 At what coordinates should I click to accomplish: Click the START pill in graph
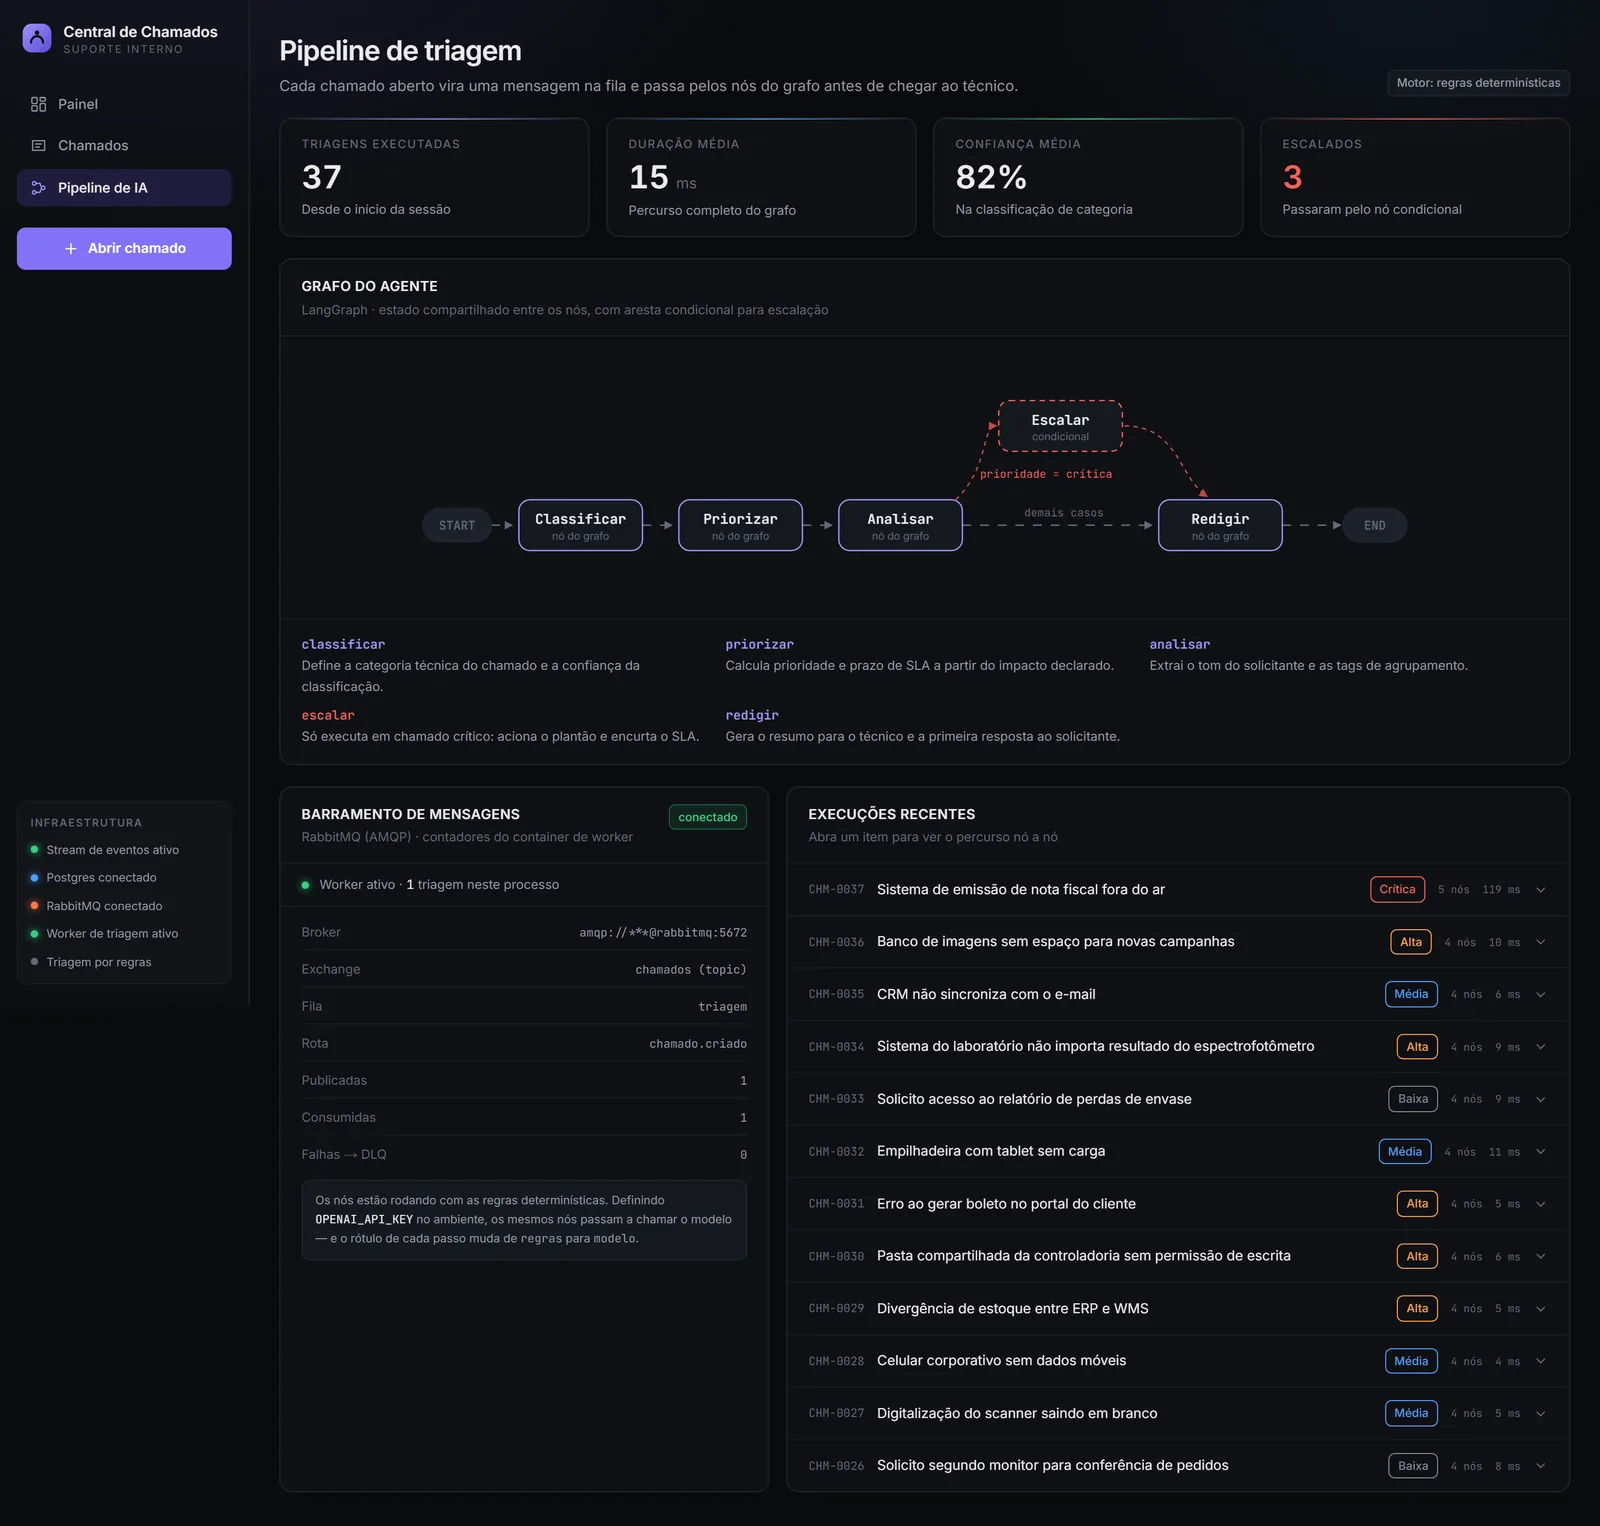point(457,525)
